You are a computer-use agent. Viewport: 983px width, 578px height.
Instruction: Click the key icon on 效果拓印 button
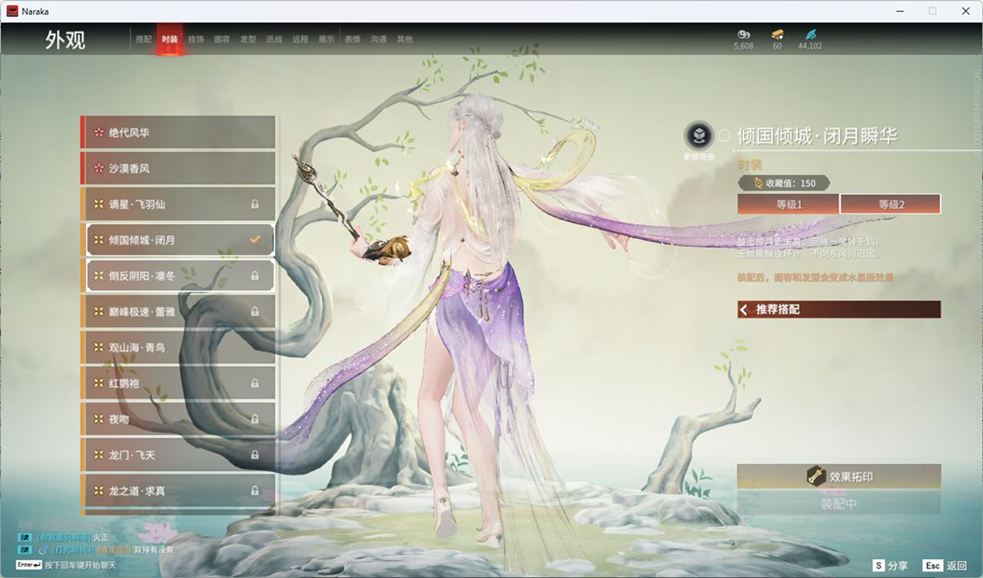[816, 477]
